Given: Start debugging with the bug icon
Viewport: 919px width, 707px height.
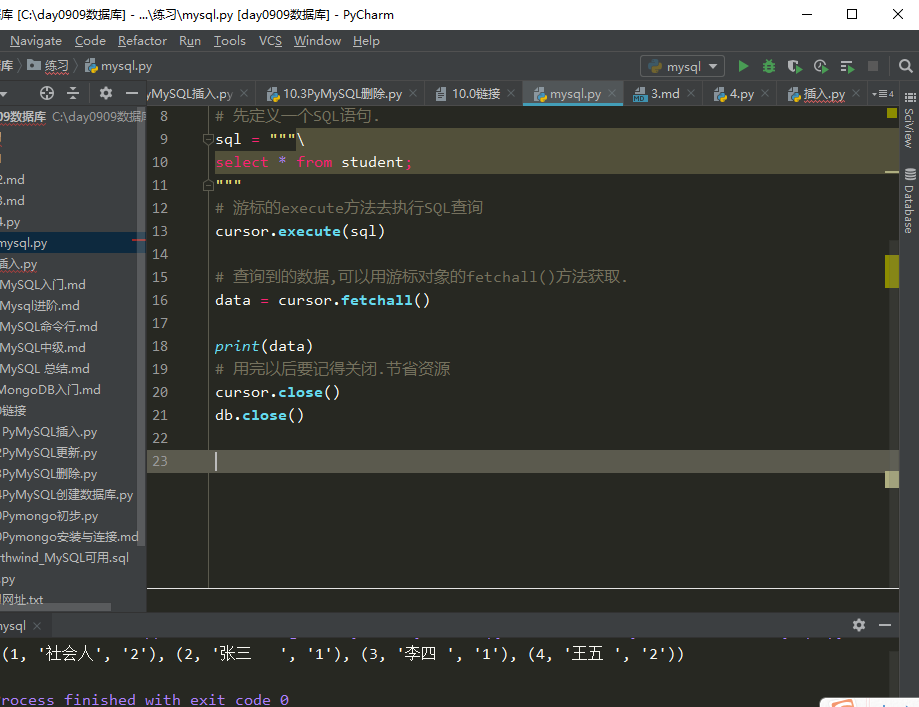Looking at the screenshot, I should pyautogui.click(x=769, y=66).
